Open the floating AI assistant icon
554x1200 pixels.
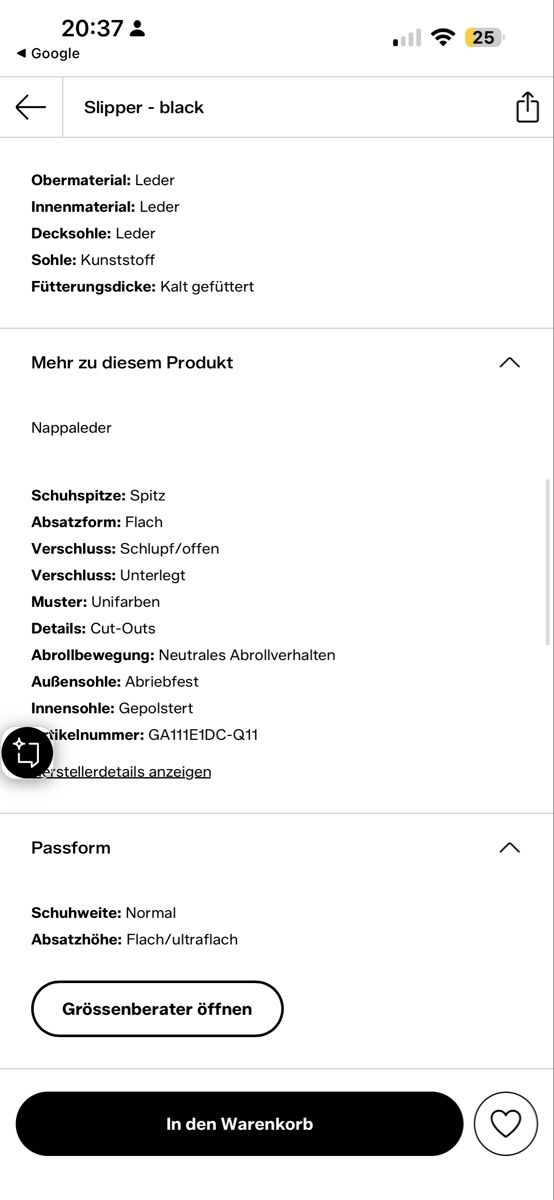(x=27, y=753)
